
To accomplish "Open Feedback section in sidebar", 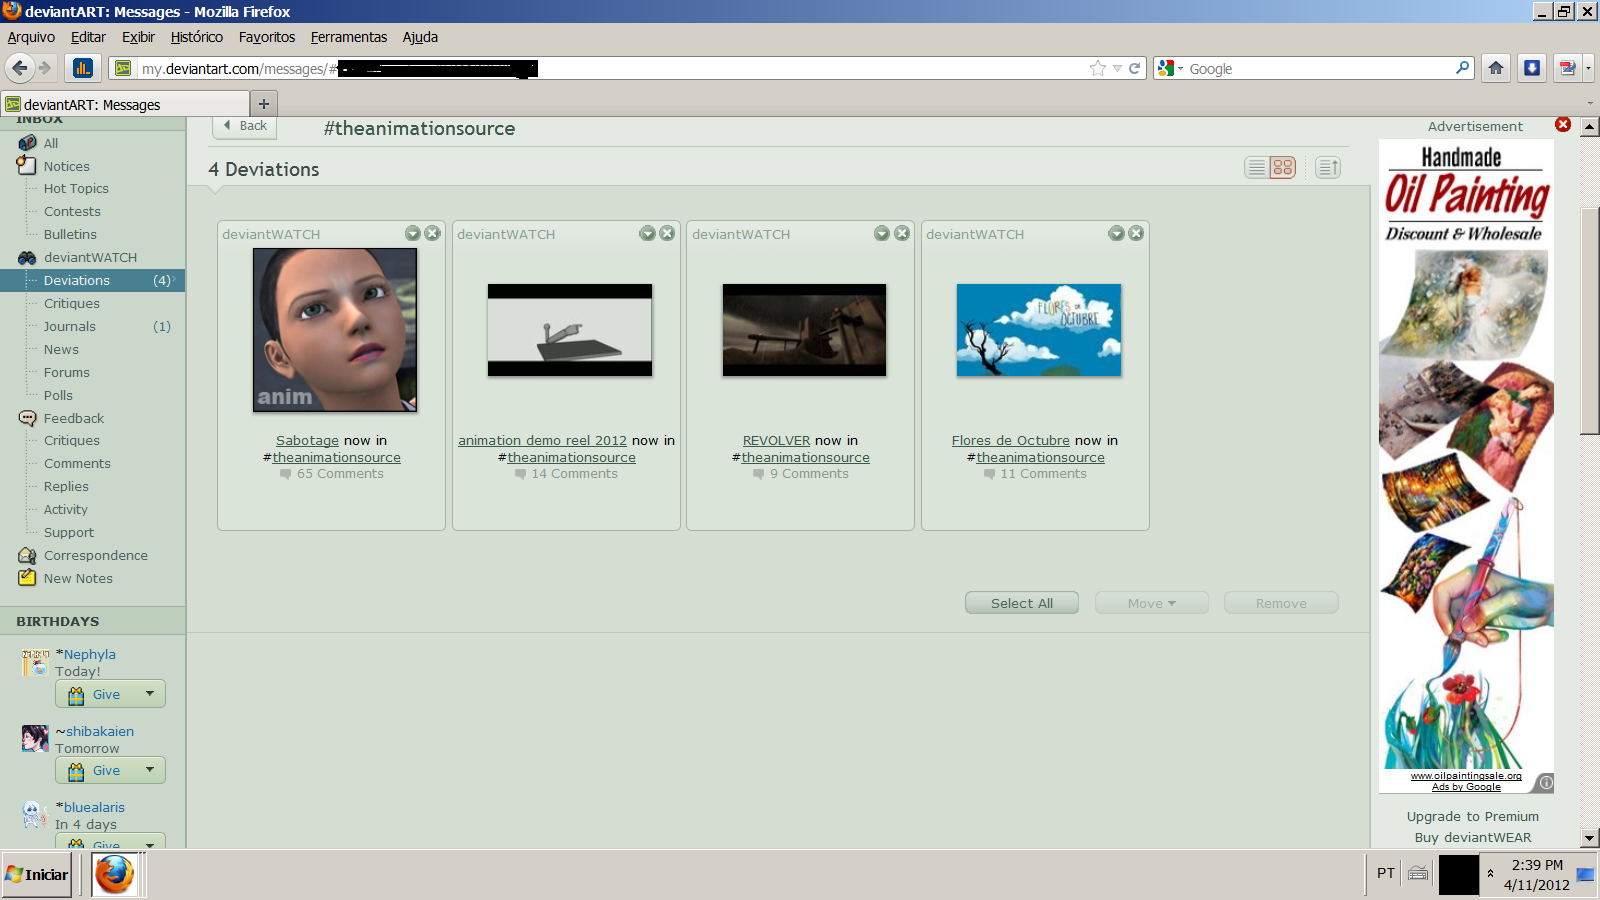I will pyautogui.click(x=74, y=418).
